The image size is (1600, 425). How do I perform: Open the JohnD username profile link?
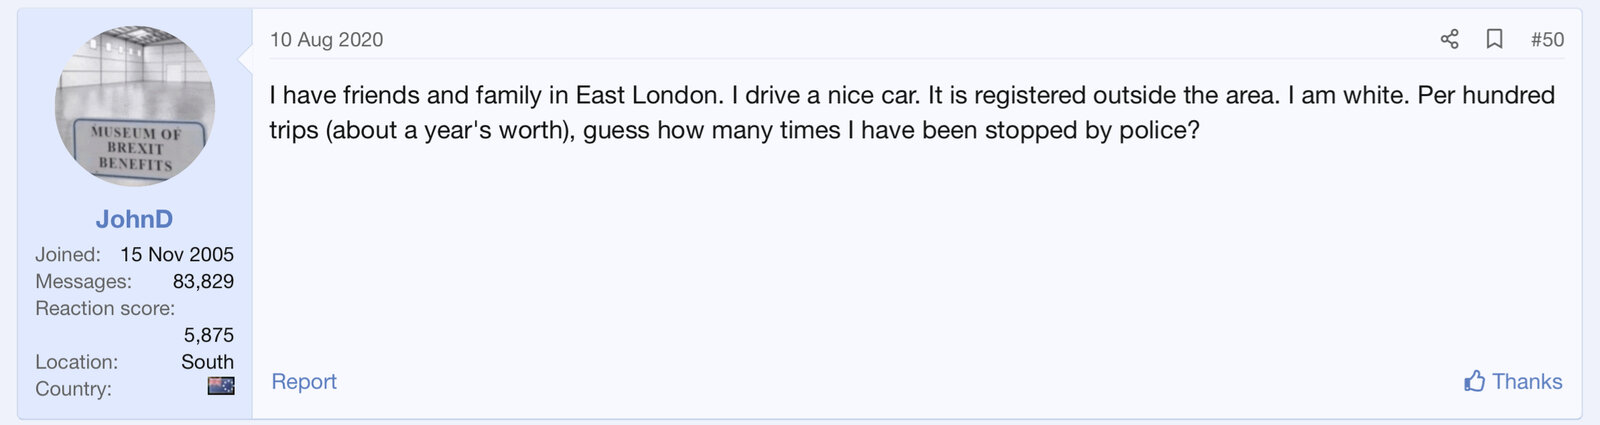click(x=134, y=219)
